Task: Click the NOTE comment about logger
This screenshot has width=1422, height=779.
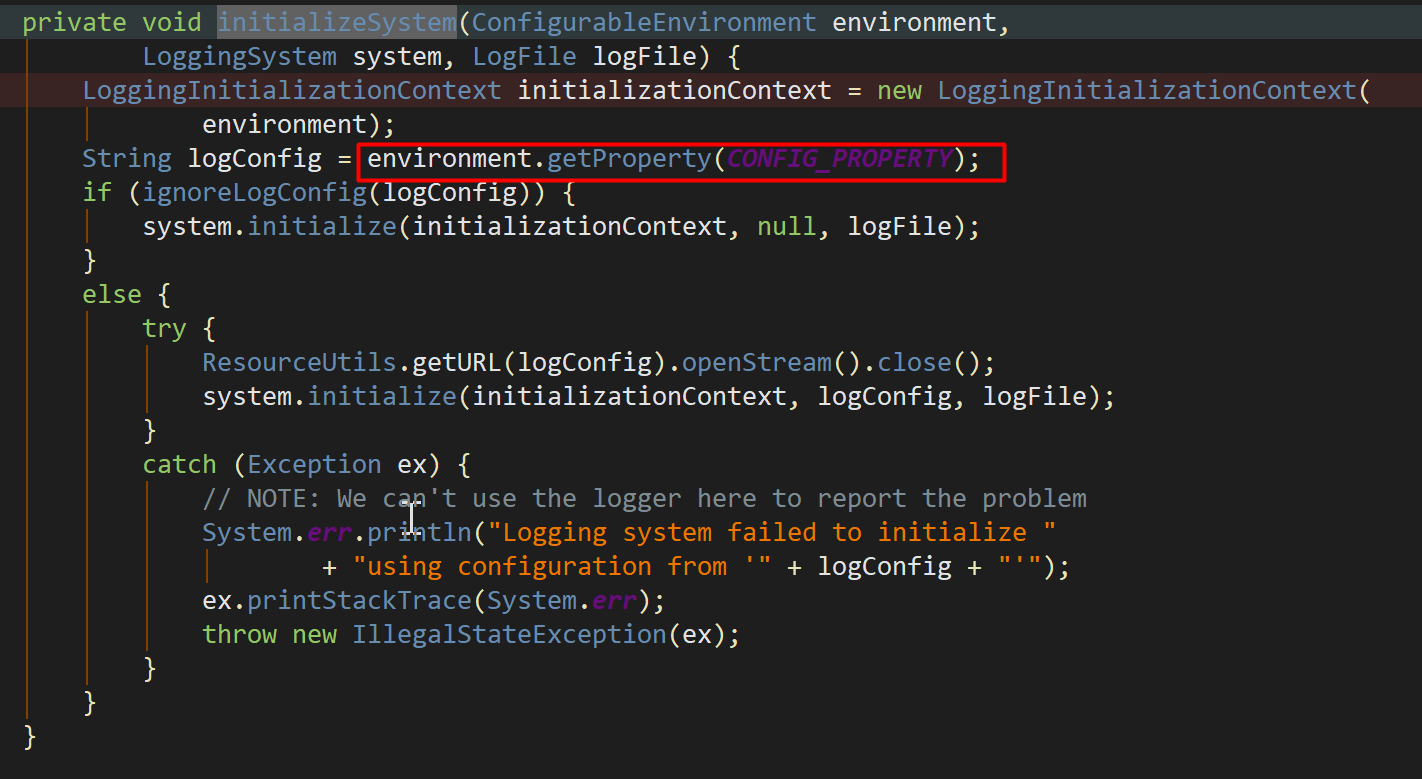Action: click(644, 497)
